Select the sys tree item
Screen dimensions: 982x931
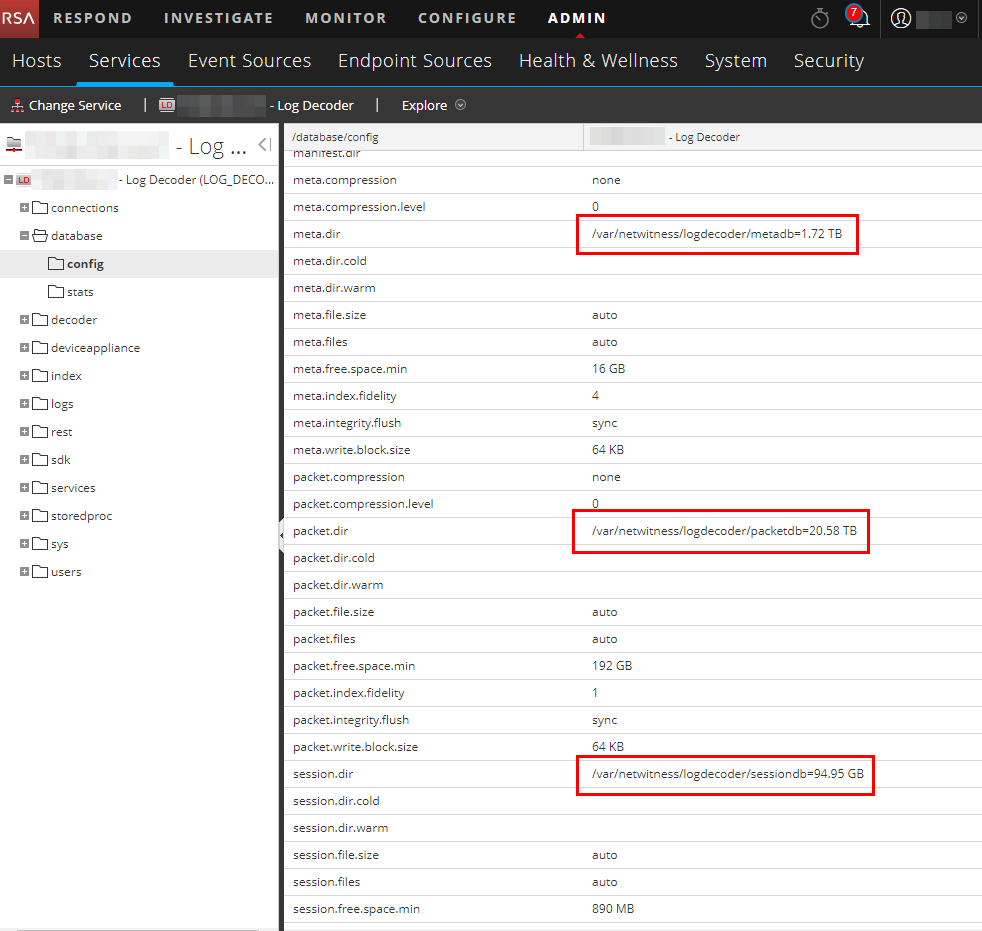59,544
